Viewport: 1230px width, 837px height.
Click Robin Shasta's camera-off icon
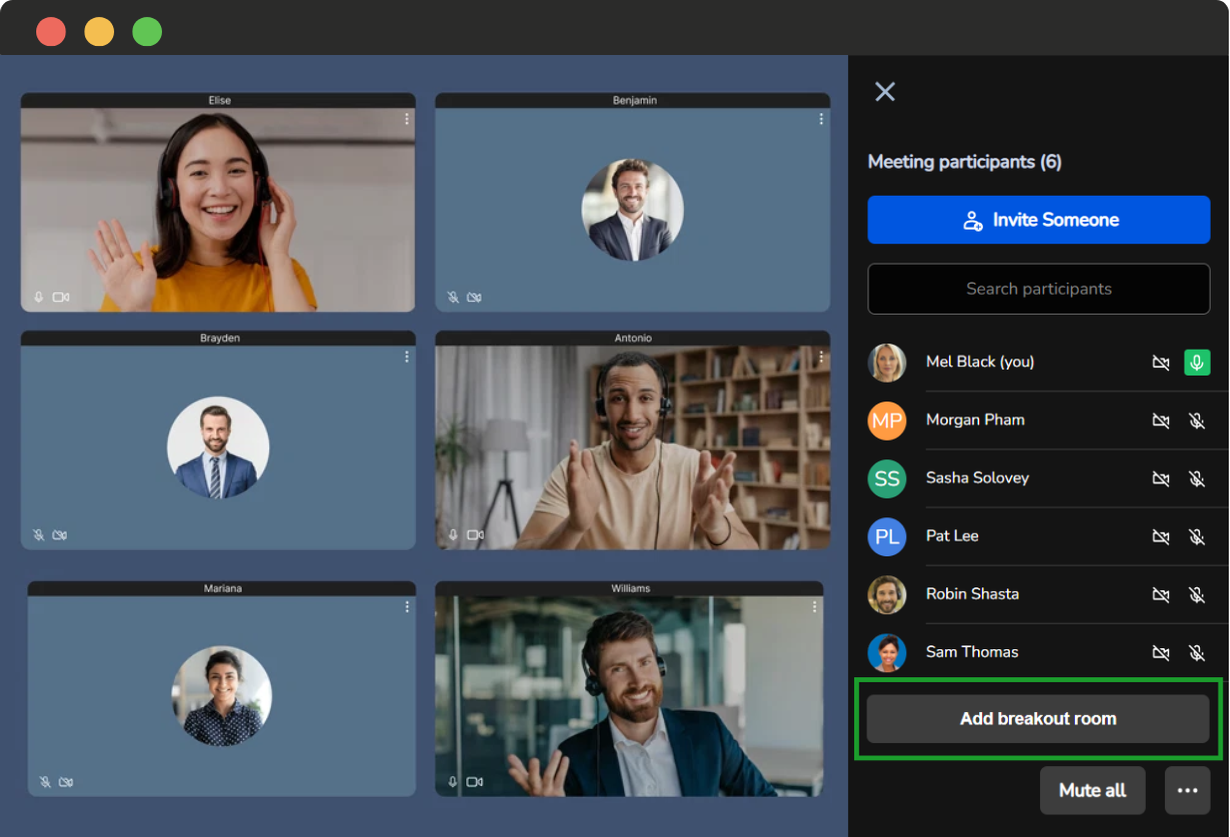1161,595
